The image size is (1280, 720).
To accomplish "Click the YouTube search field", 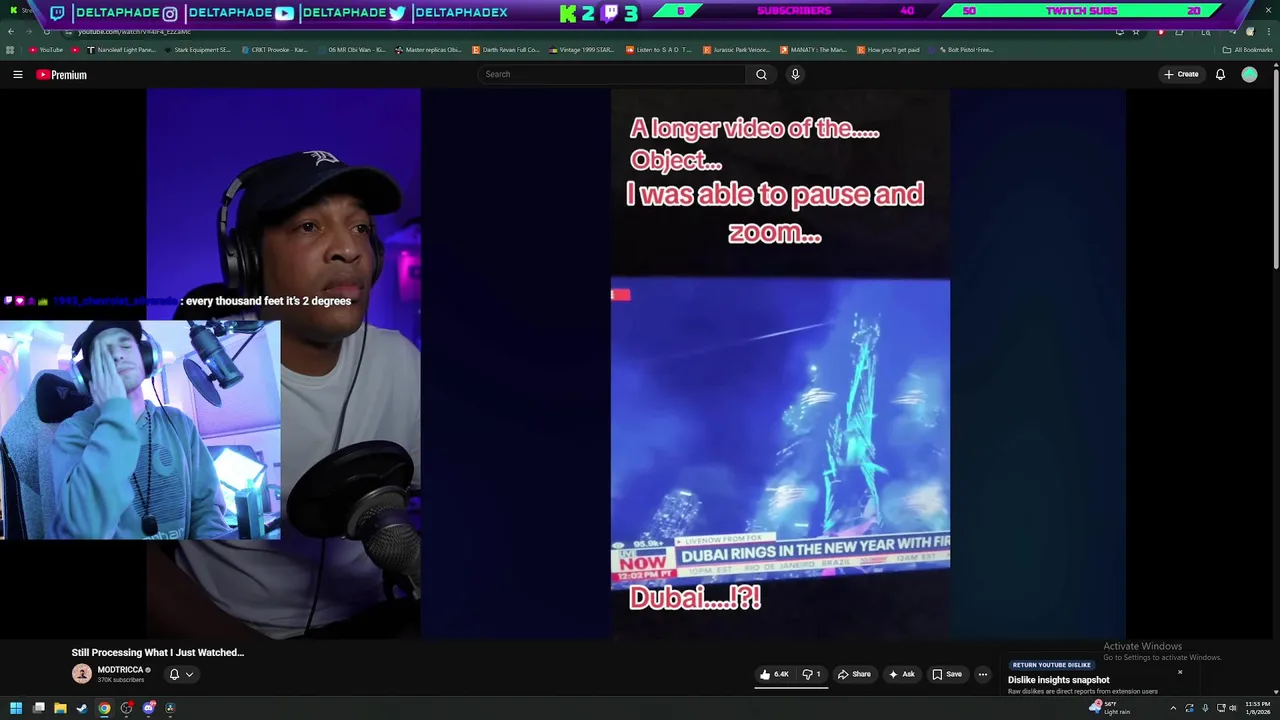I will pyautogui.click(x=611, y=74).
